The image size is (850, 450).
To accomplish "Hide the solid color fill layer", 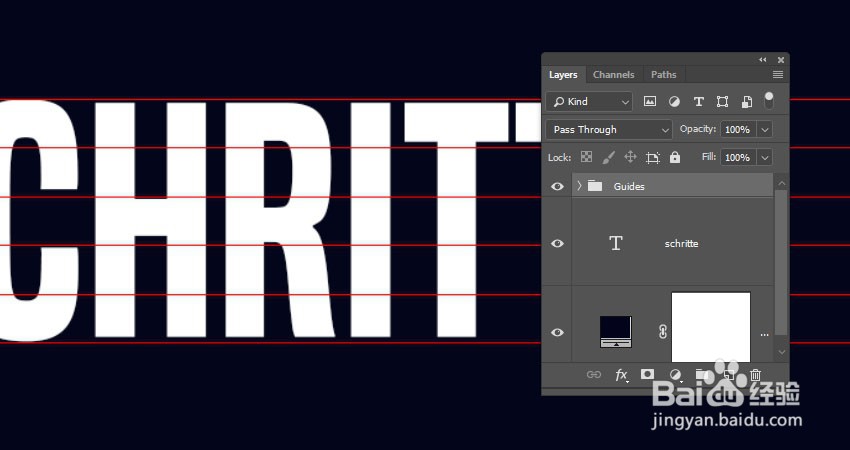I will point(557,332).
